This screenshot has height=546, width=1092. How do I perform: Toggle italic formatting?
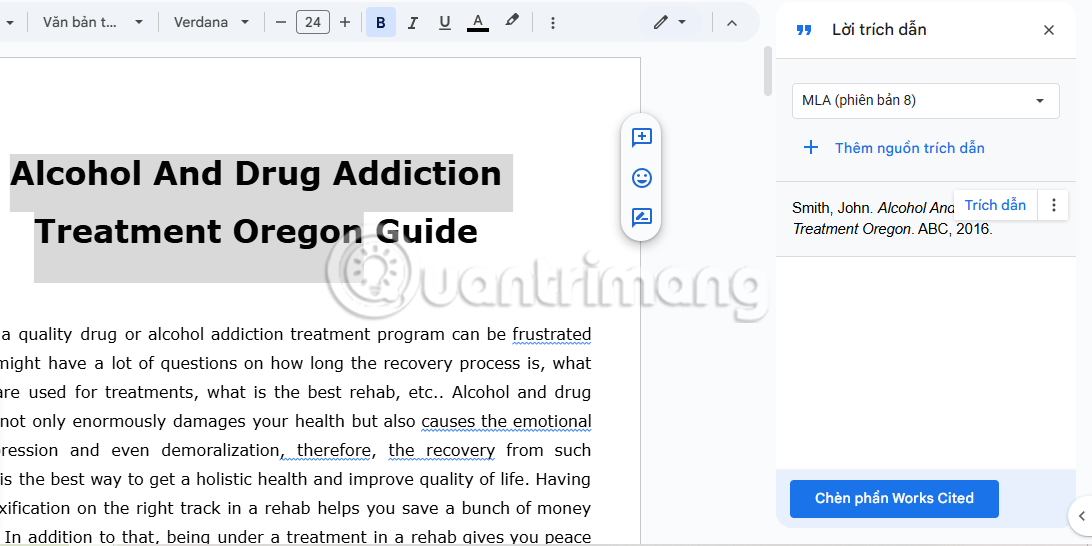pos(413,22)
